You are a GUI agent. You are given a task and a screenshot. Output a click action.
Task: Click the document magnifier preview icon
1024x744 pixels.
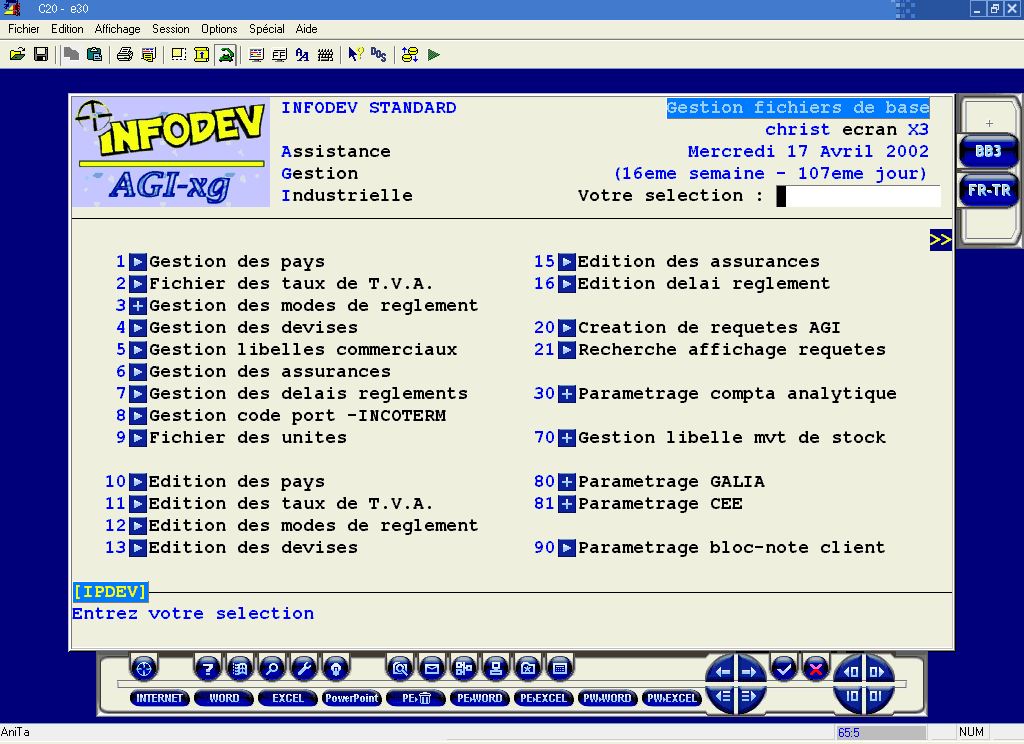tap(400, 668)
